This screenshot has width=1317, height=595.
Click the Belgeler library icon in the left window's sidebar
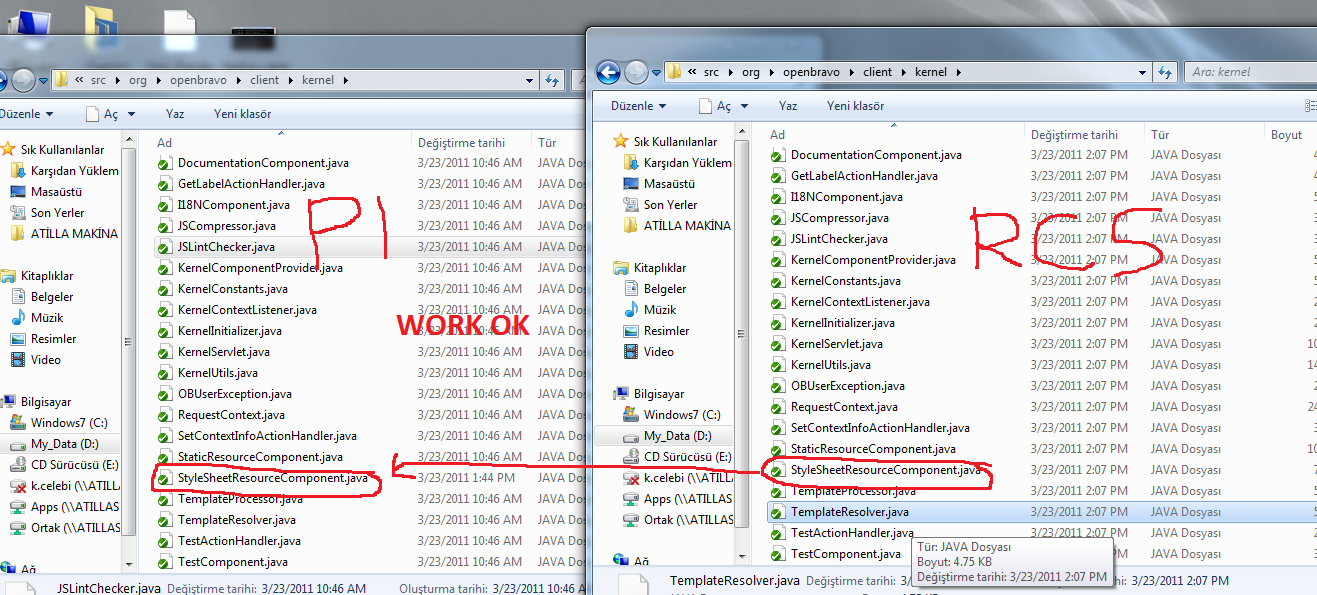(18, 296)
